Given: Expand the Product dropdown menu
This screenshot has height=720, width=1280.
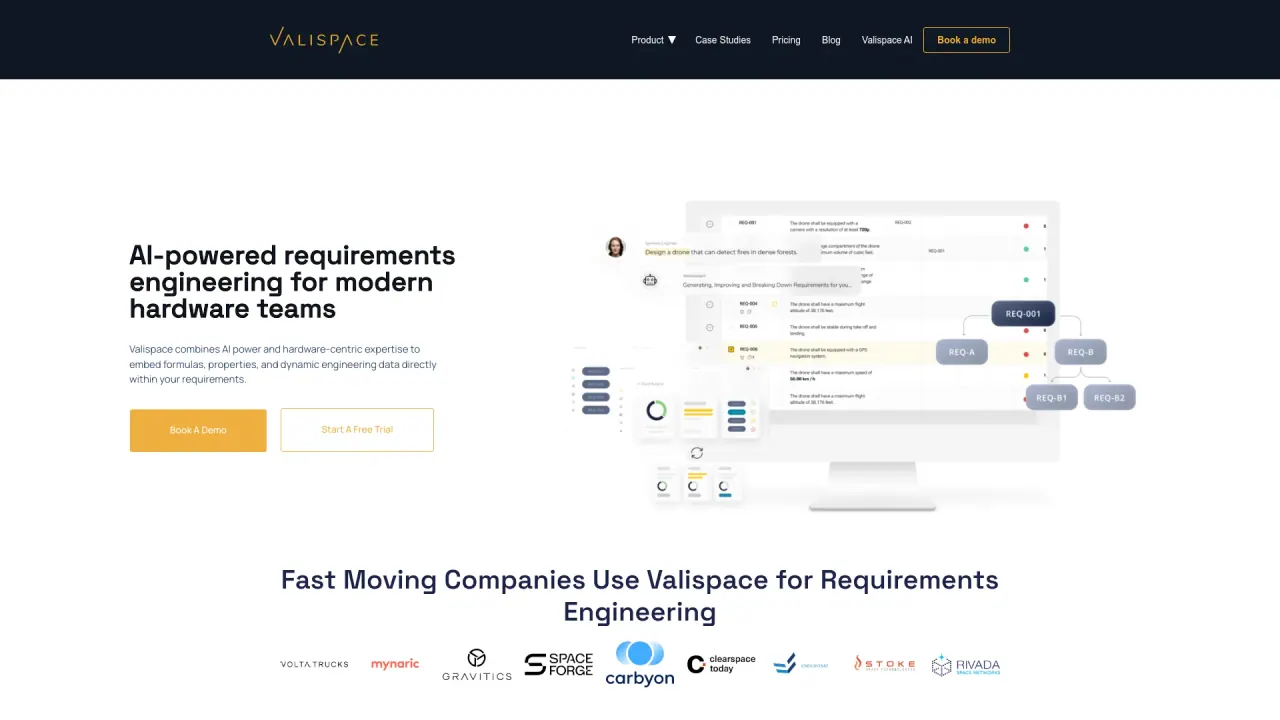Looking at the screenshot, I should (653, 40).
